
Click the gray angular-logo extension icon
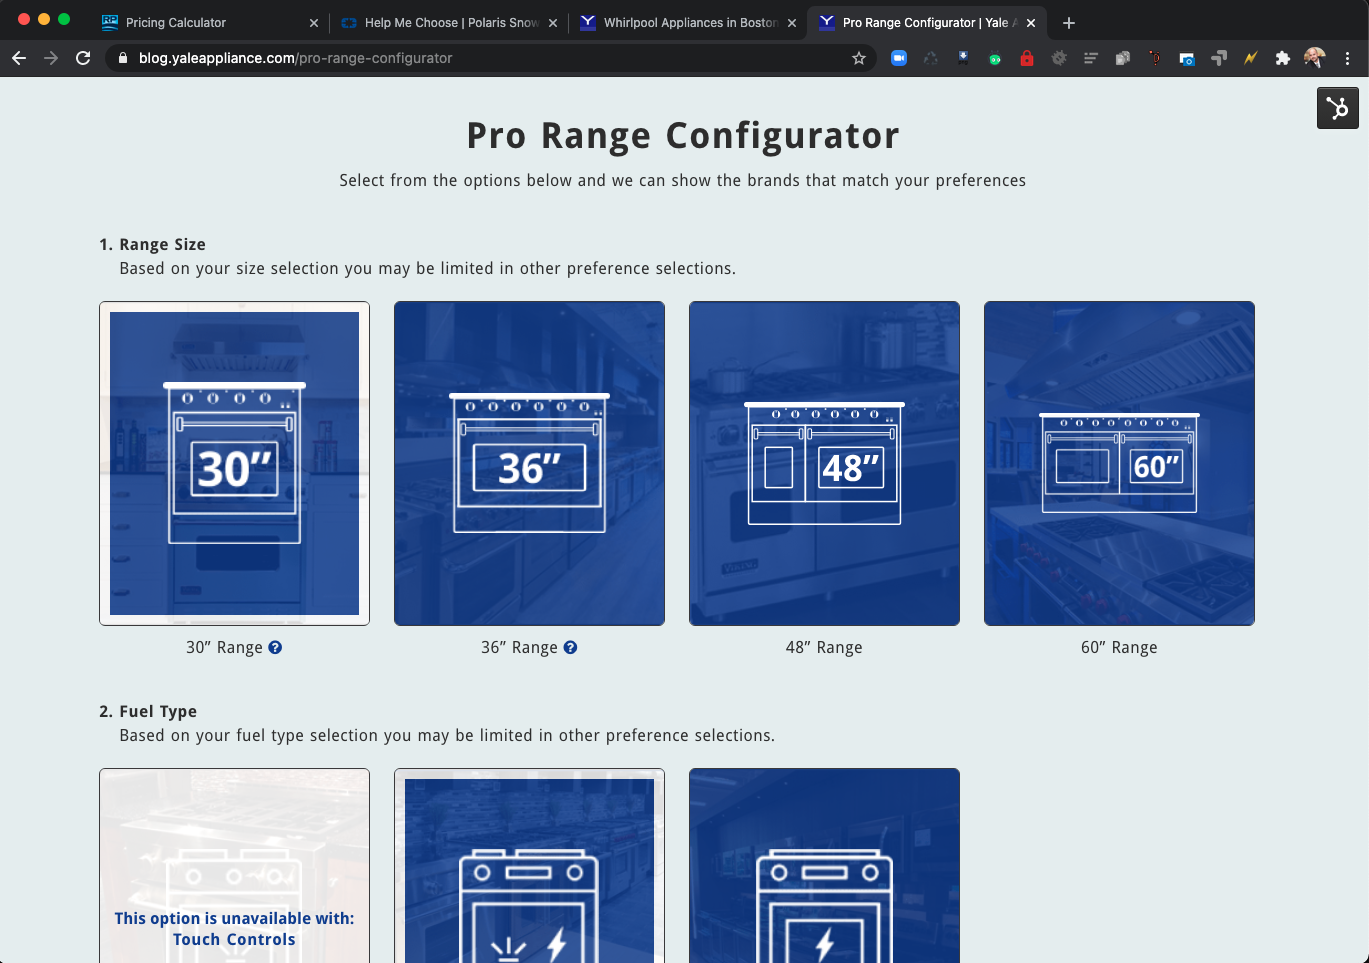pos(1219,59)
